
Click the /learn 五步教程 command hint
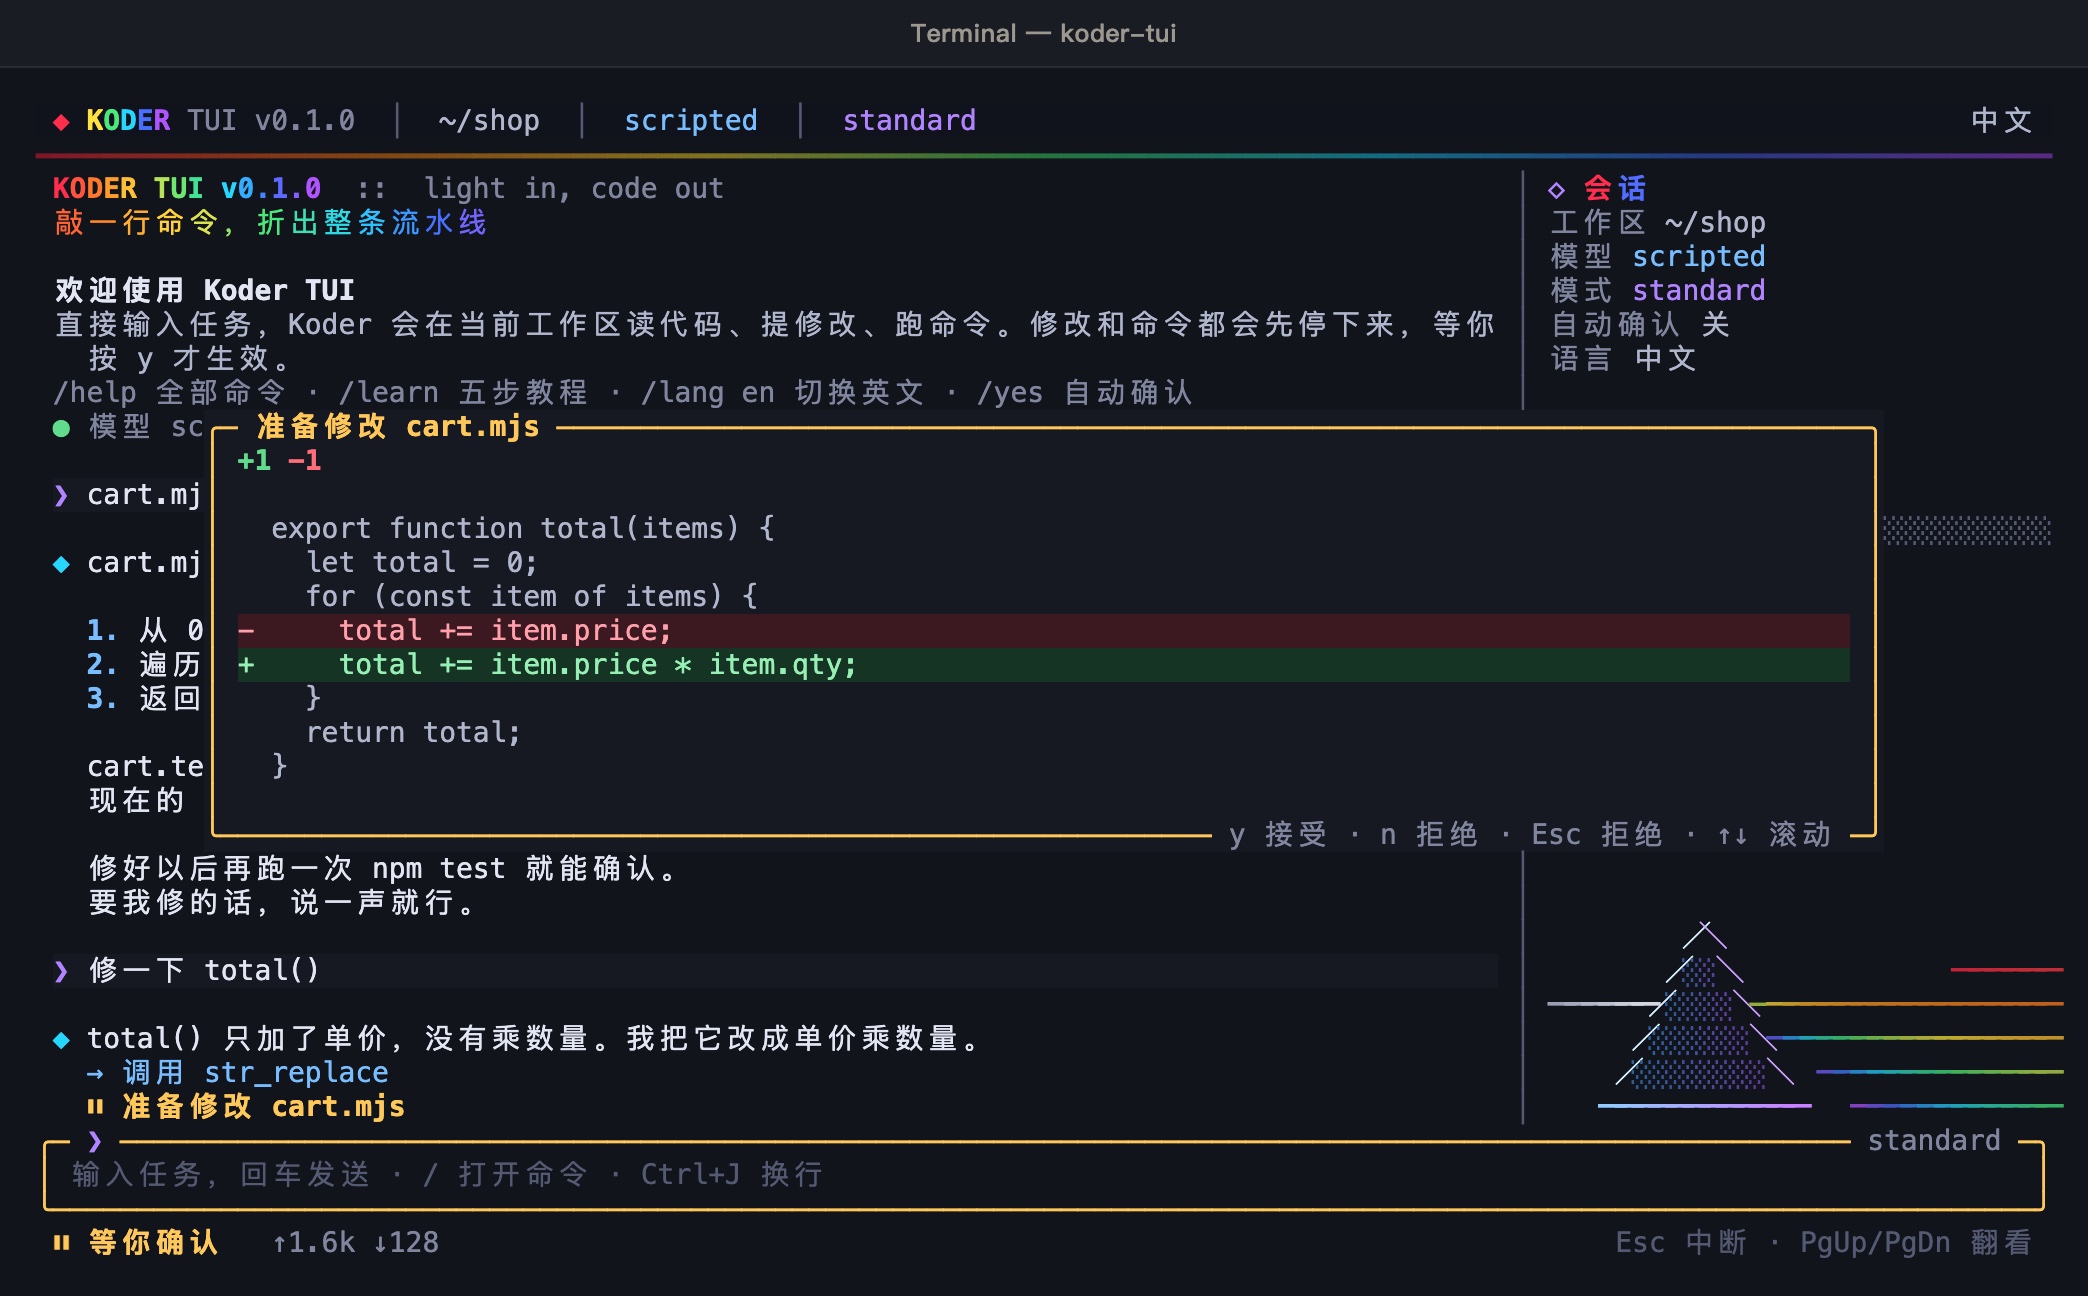[x=463, y=392]
